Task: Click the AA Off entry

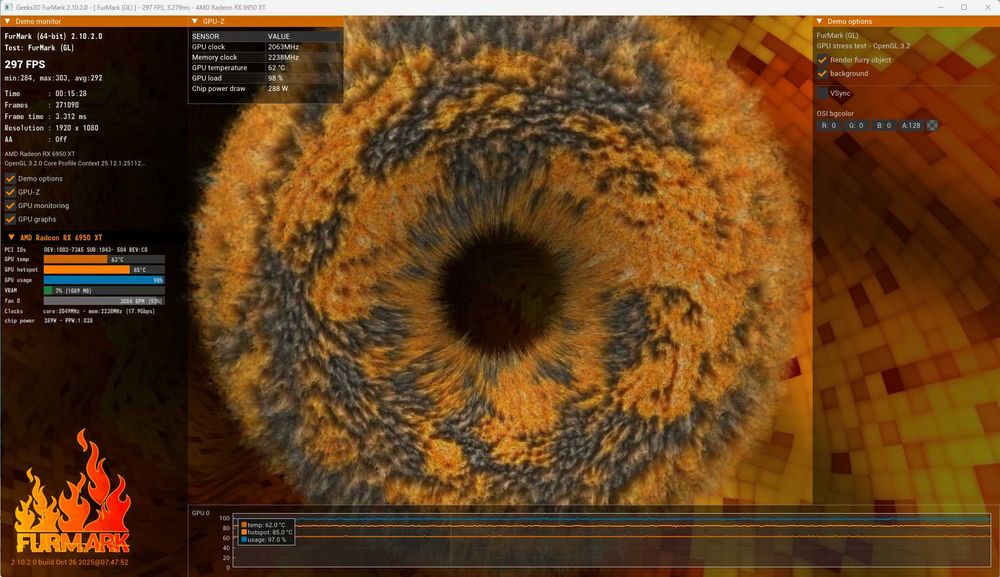Action: [x=36, y=139]
